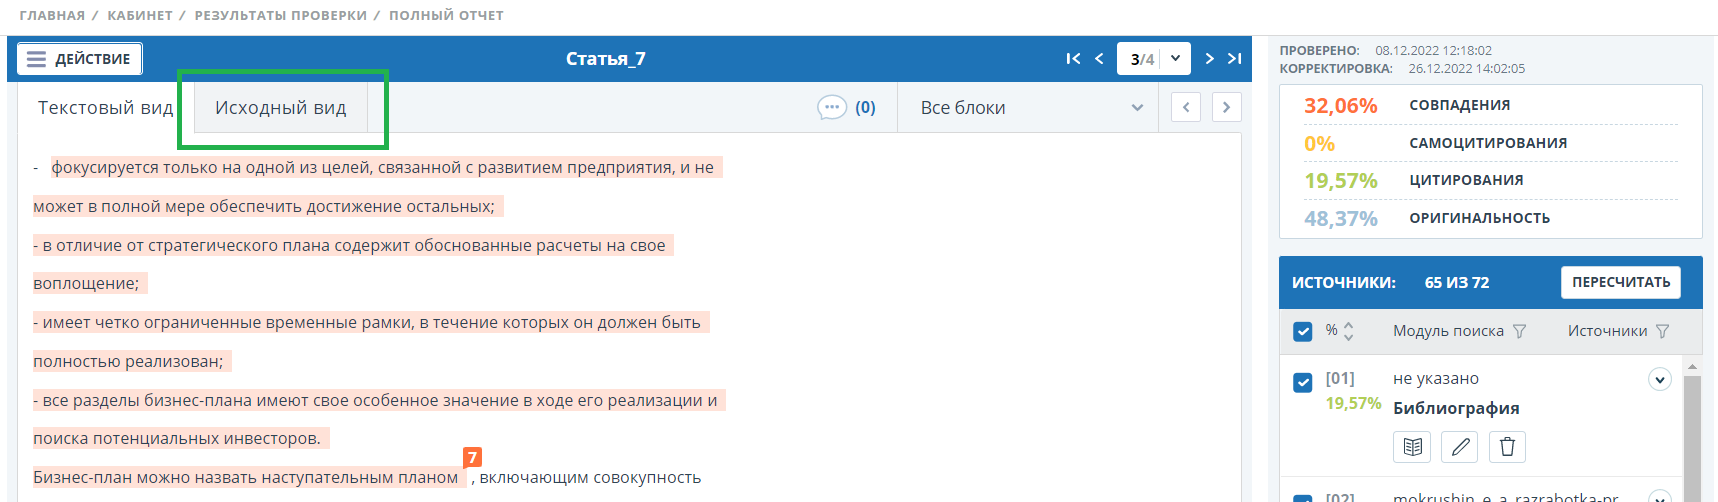Switch to Текстовый вид tab

[x=105, y=107]
